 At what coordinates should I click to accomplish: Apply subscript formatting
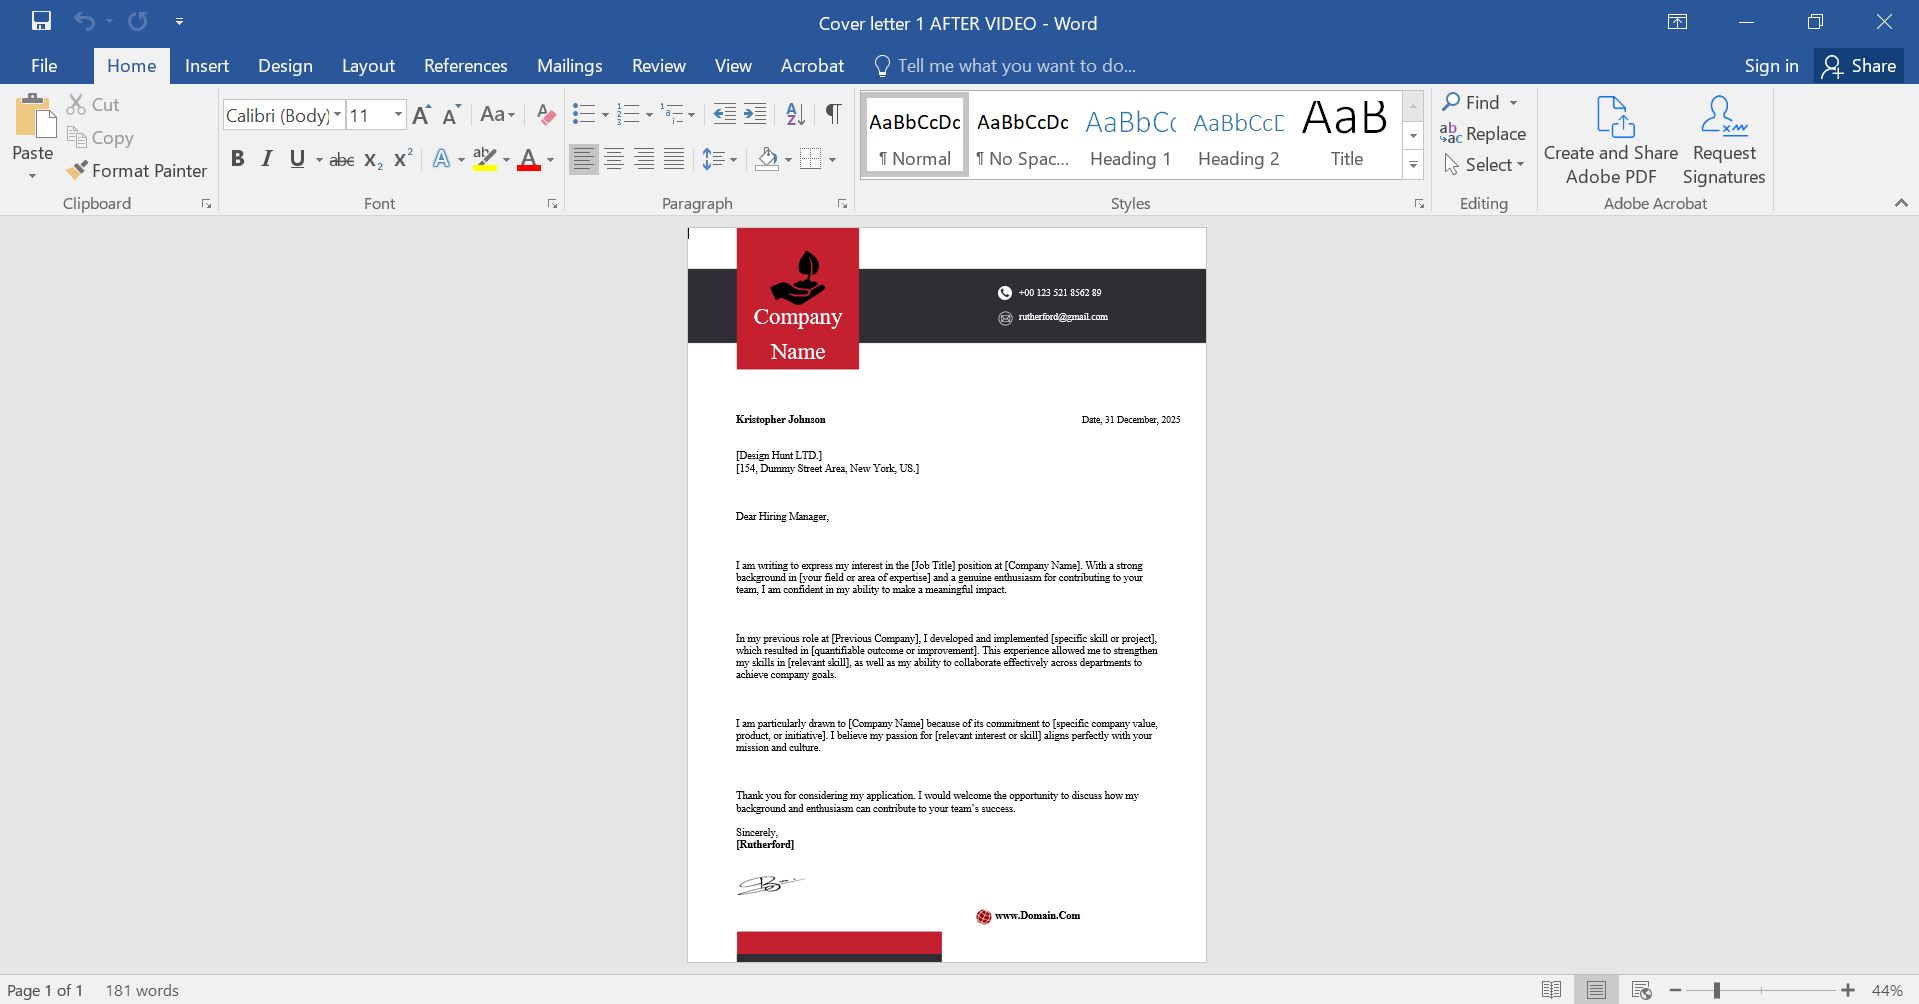[x=371, y=158]
